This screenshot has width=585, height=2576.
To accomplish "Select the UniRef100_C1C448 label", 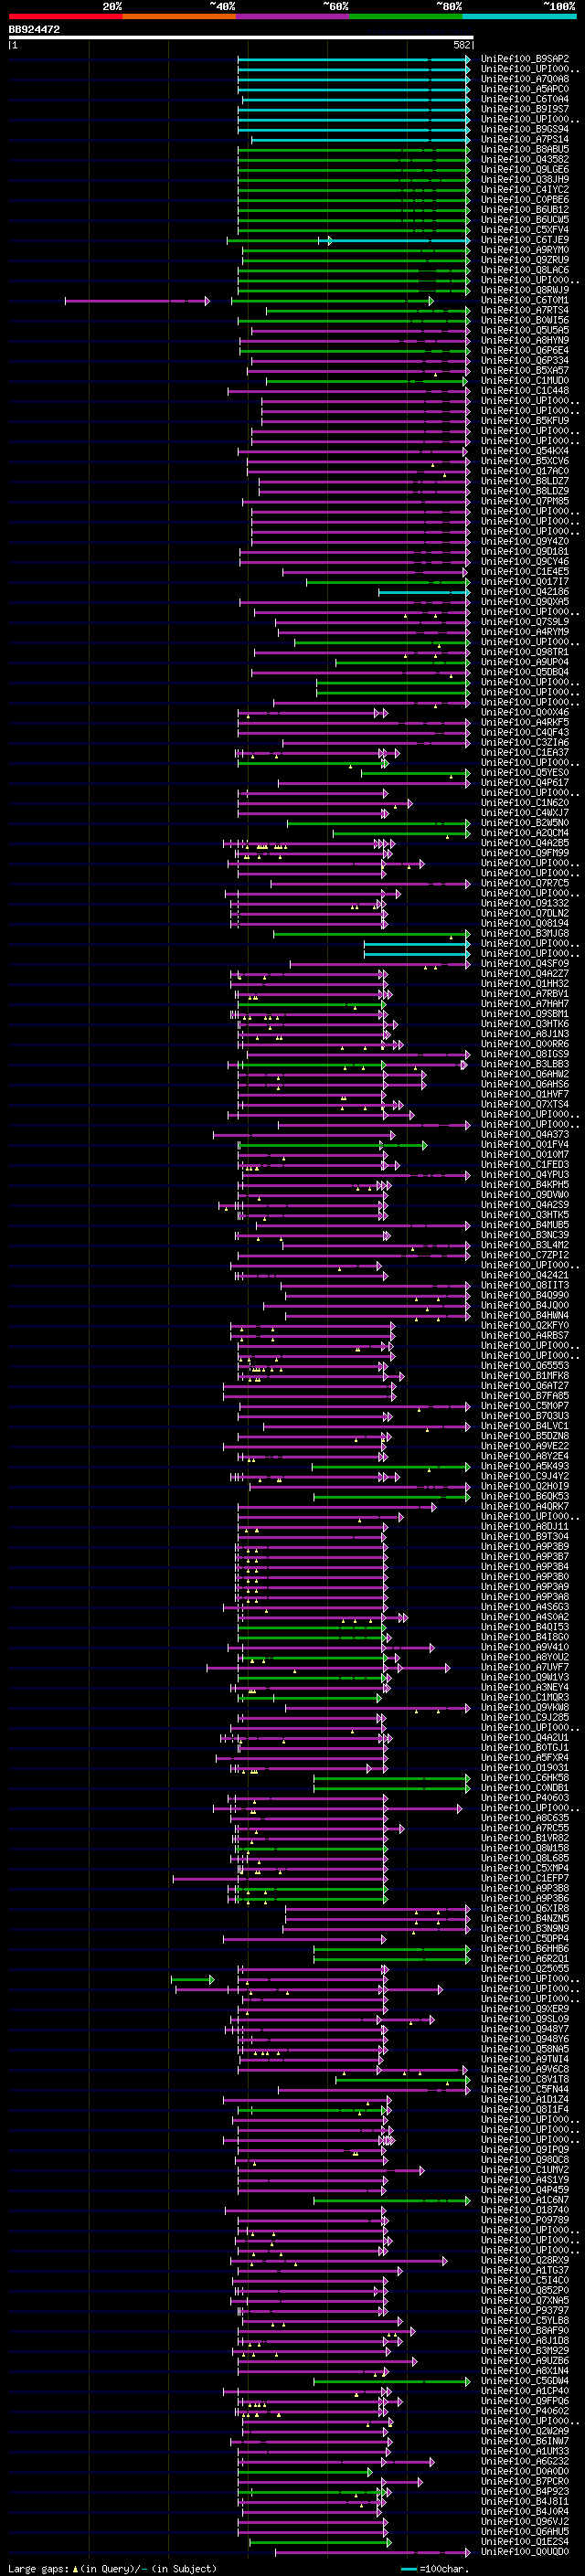I will pos(525,390).
